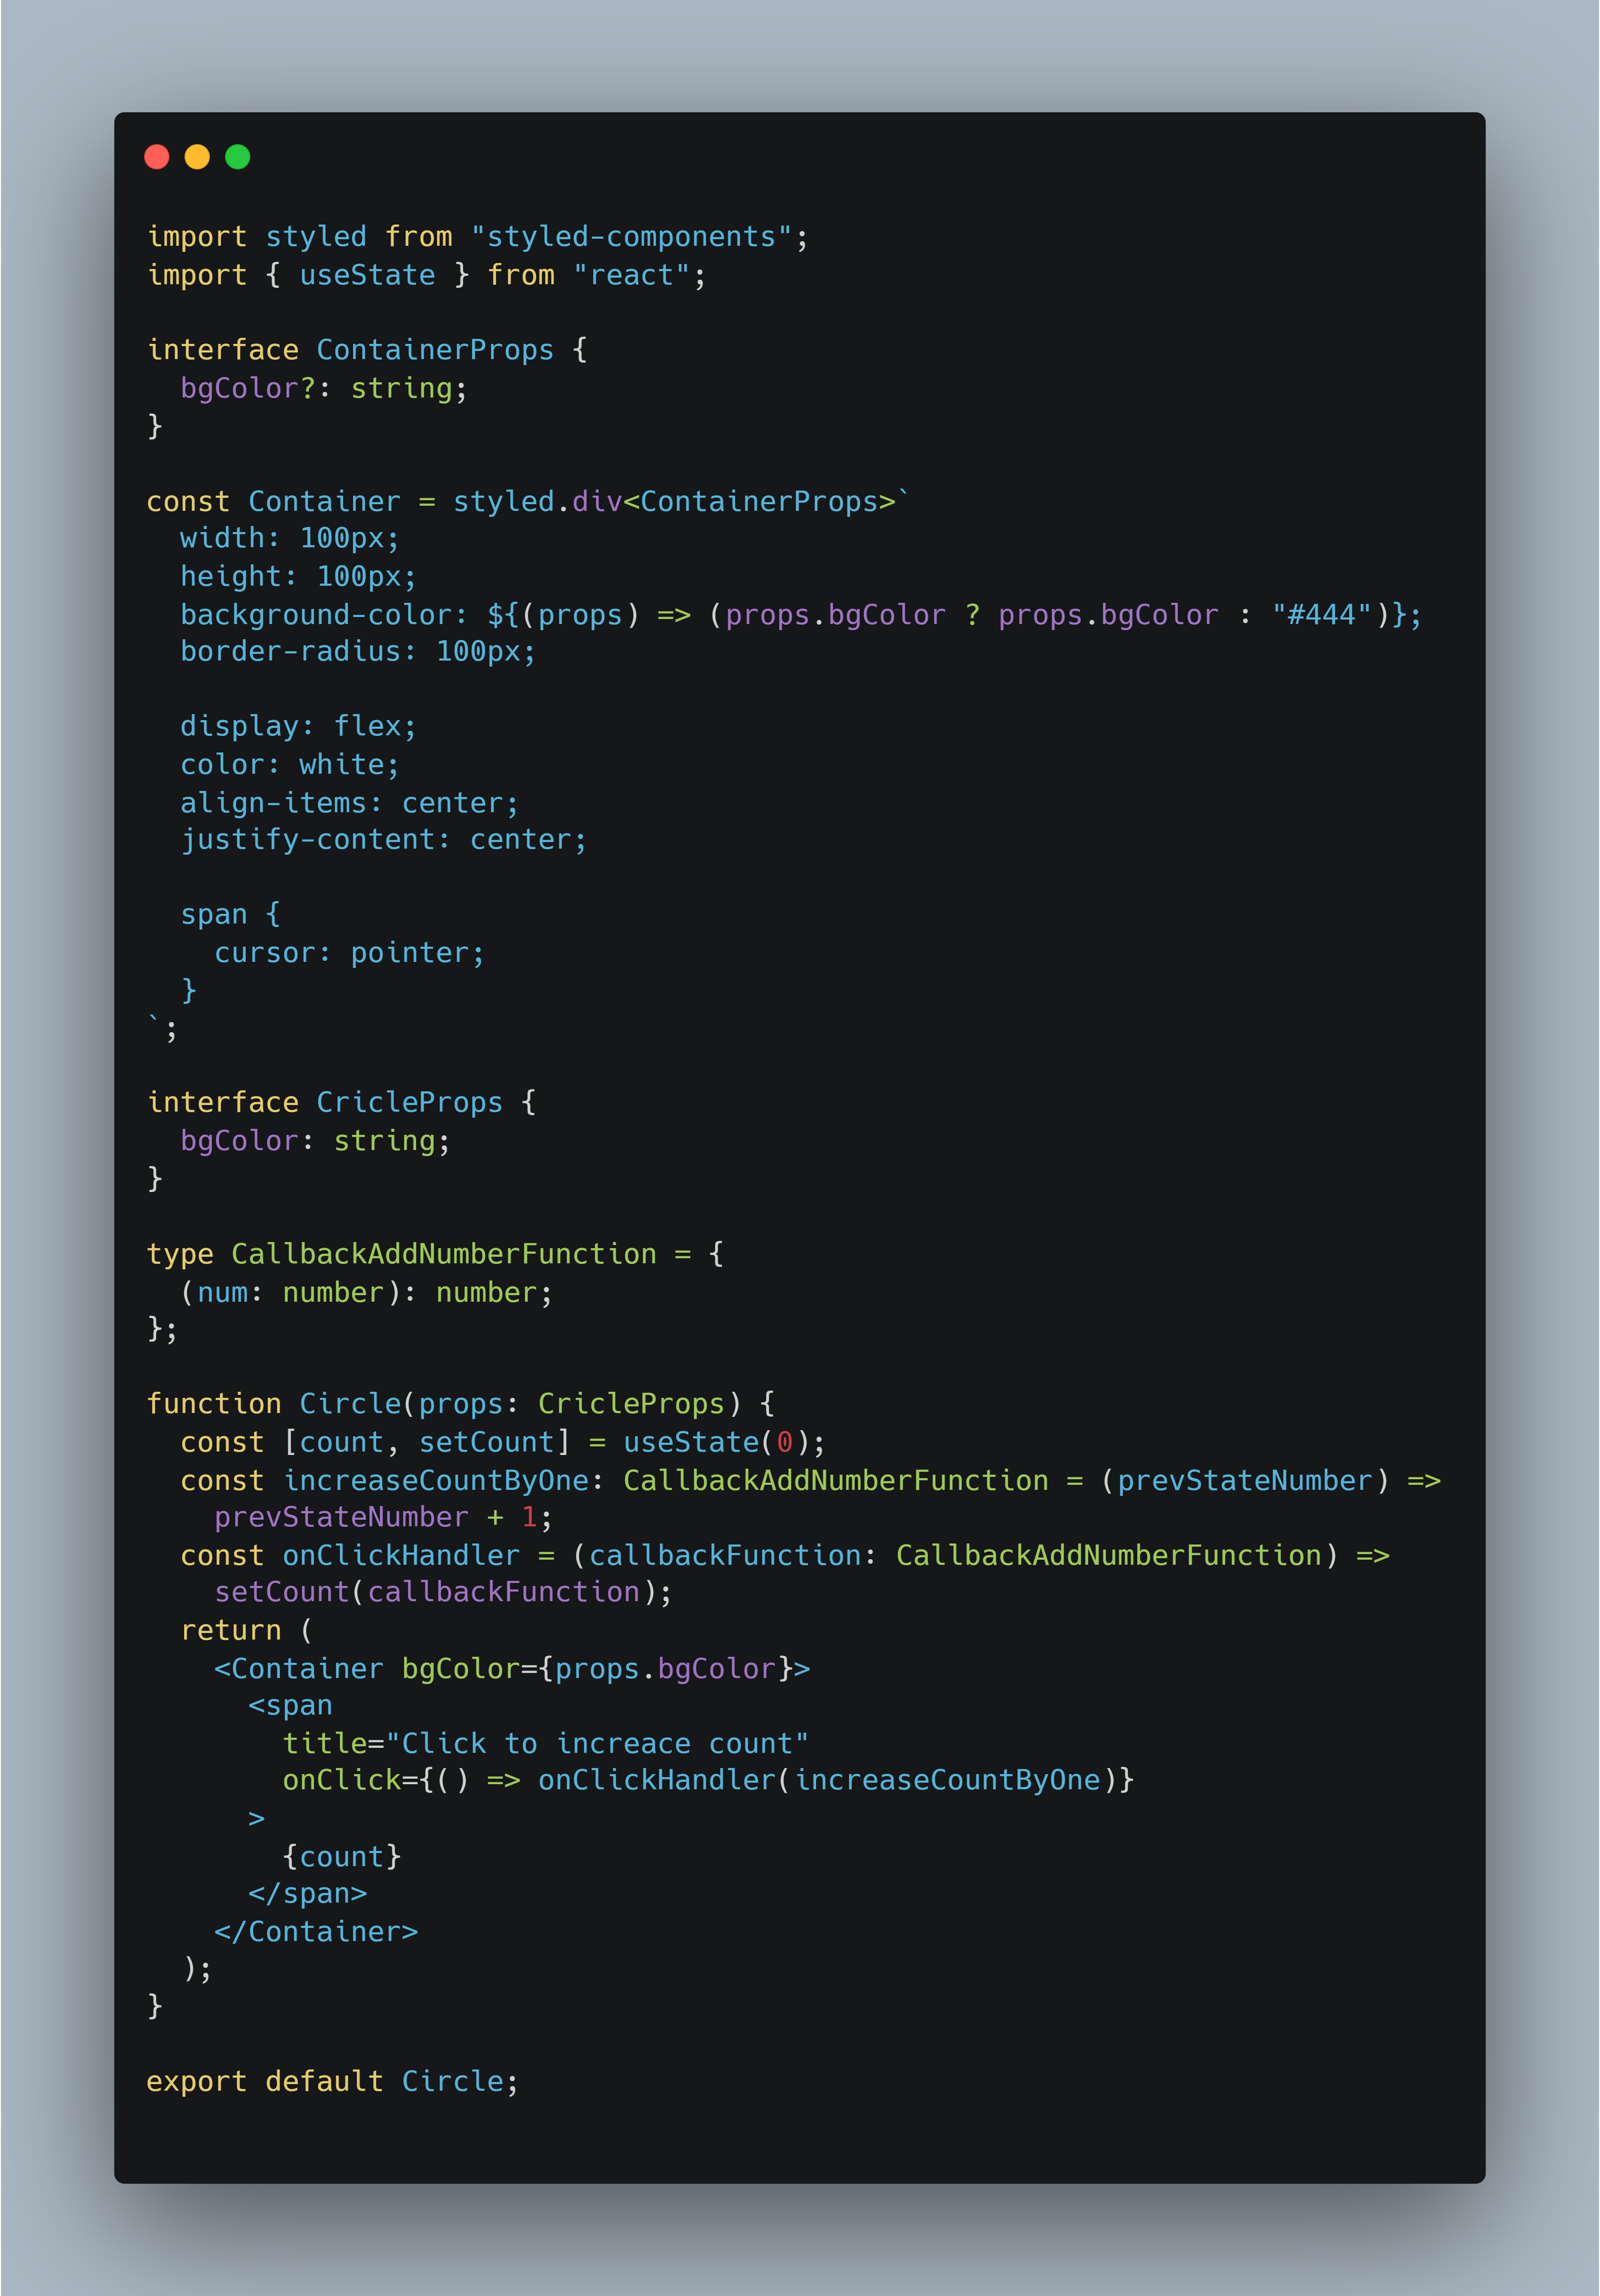Click the cursor: pointer declaration
Screen dimensions: 1600x2296
(350, 953)
